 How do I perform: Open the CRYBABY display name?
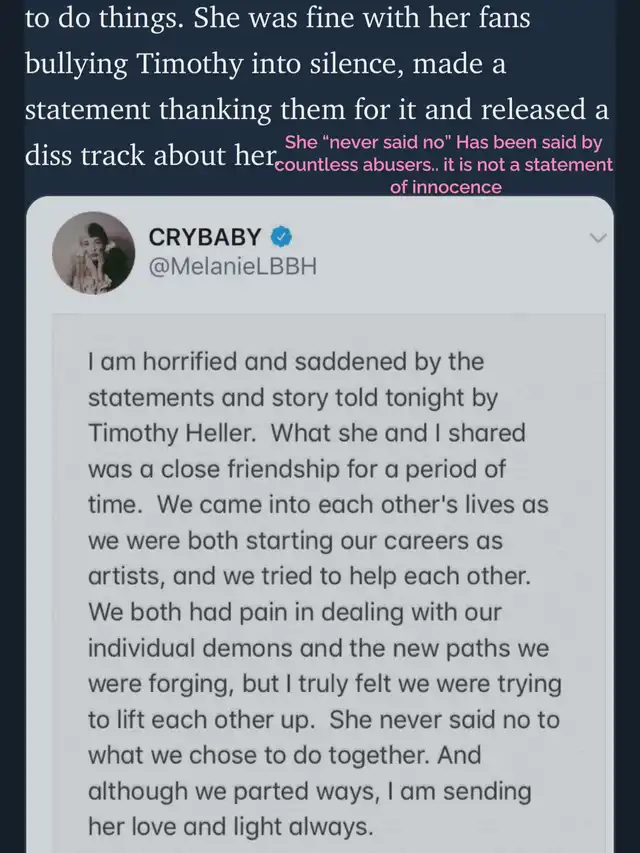pos(205,237)
